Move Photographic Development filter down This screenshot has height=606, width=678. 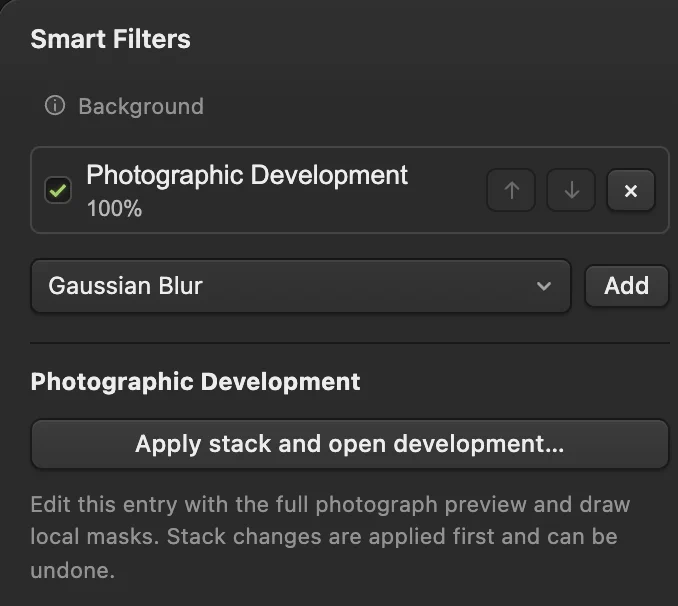[x=571, y=190]
